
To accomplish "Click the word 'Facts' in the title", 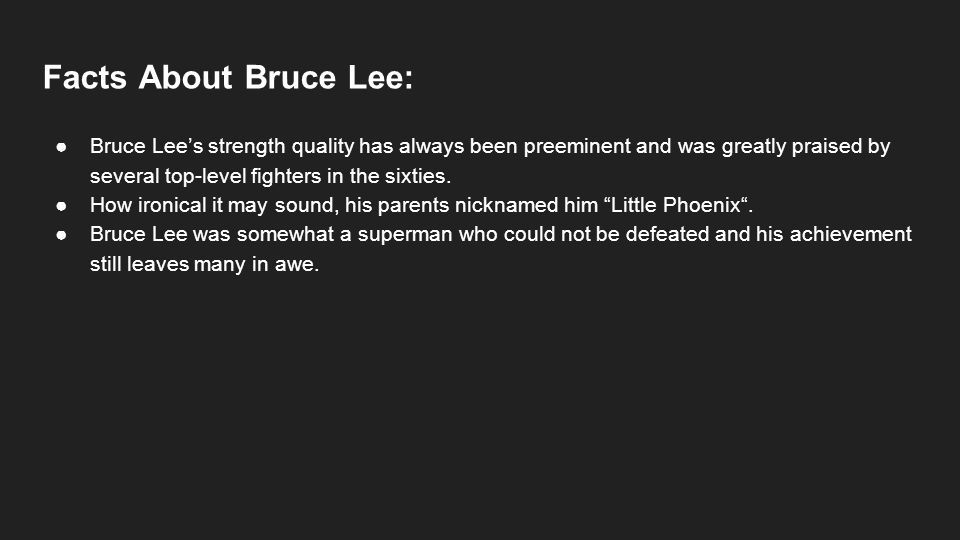I will pyautogui.click(x=84, y=78).
